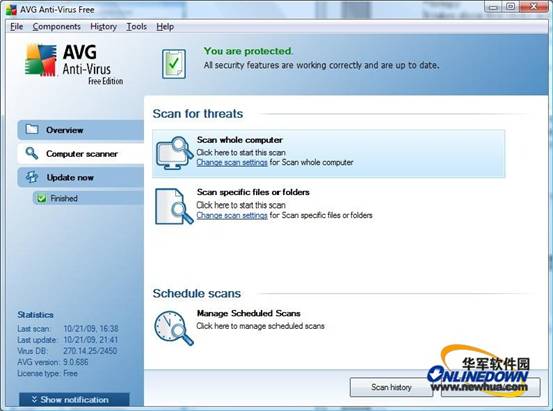Maximize the AVG window
The height and width of the screenshot is (411, 553).
[x=510, y=7]
